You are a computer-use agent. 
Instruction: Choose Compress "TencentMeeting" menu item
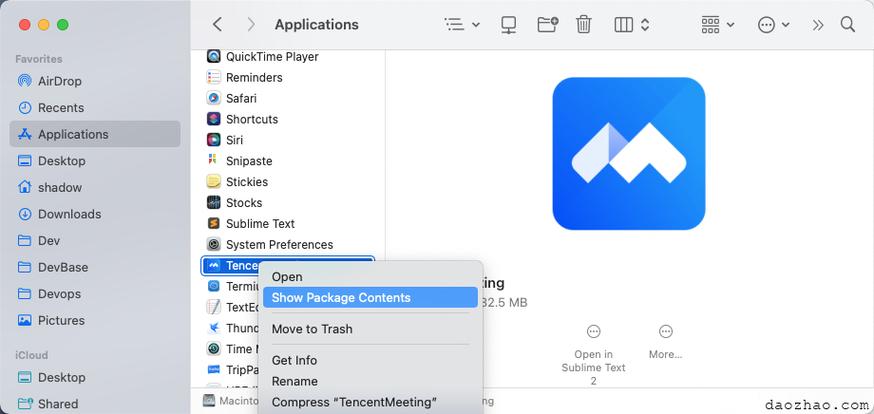[x=370, y=402]
